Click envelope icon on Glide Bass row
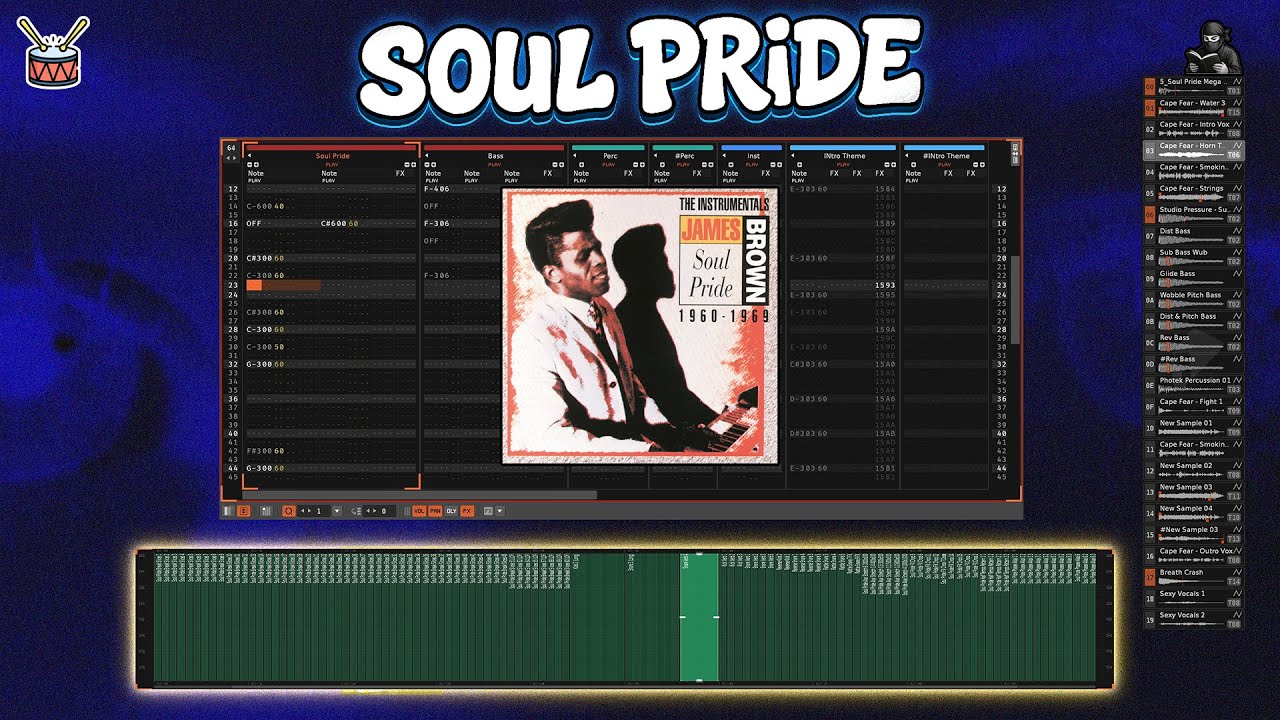The image size is (1280, 720). [1237, 273]
